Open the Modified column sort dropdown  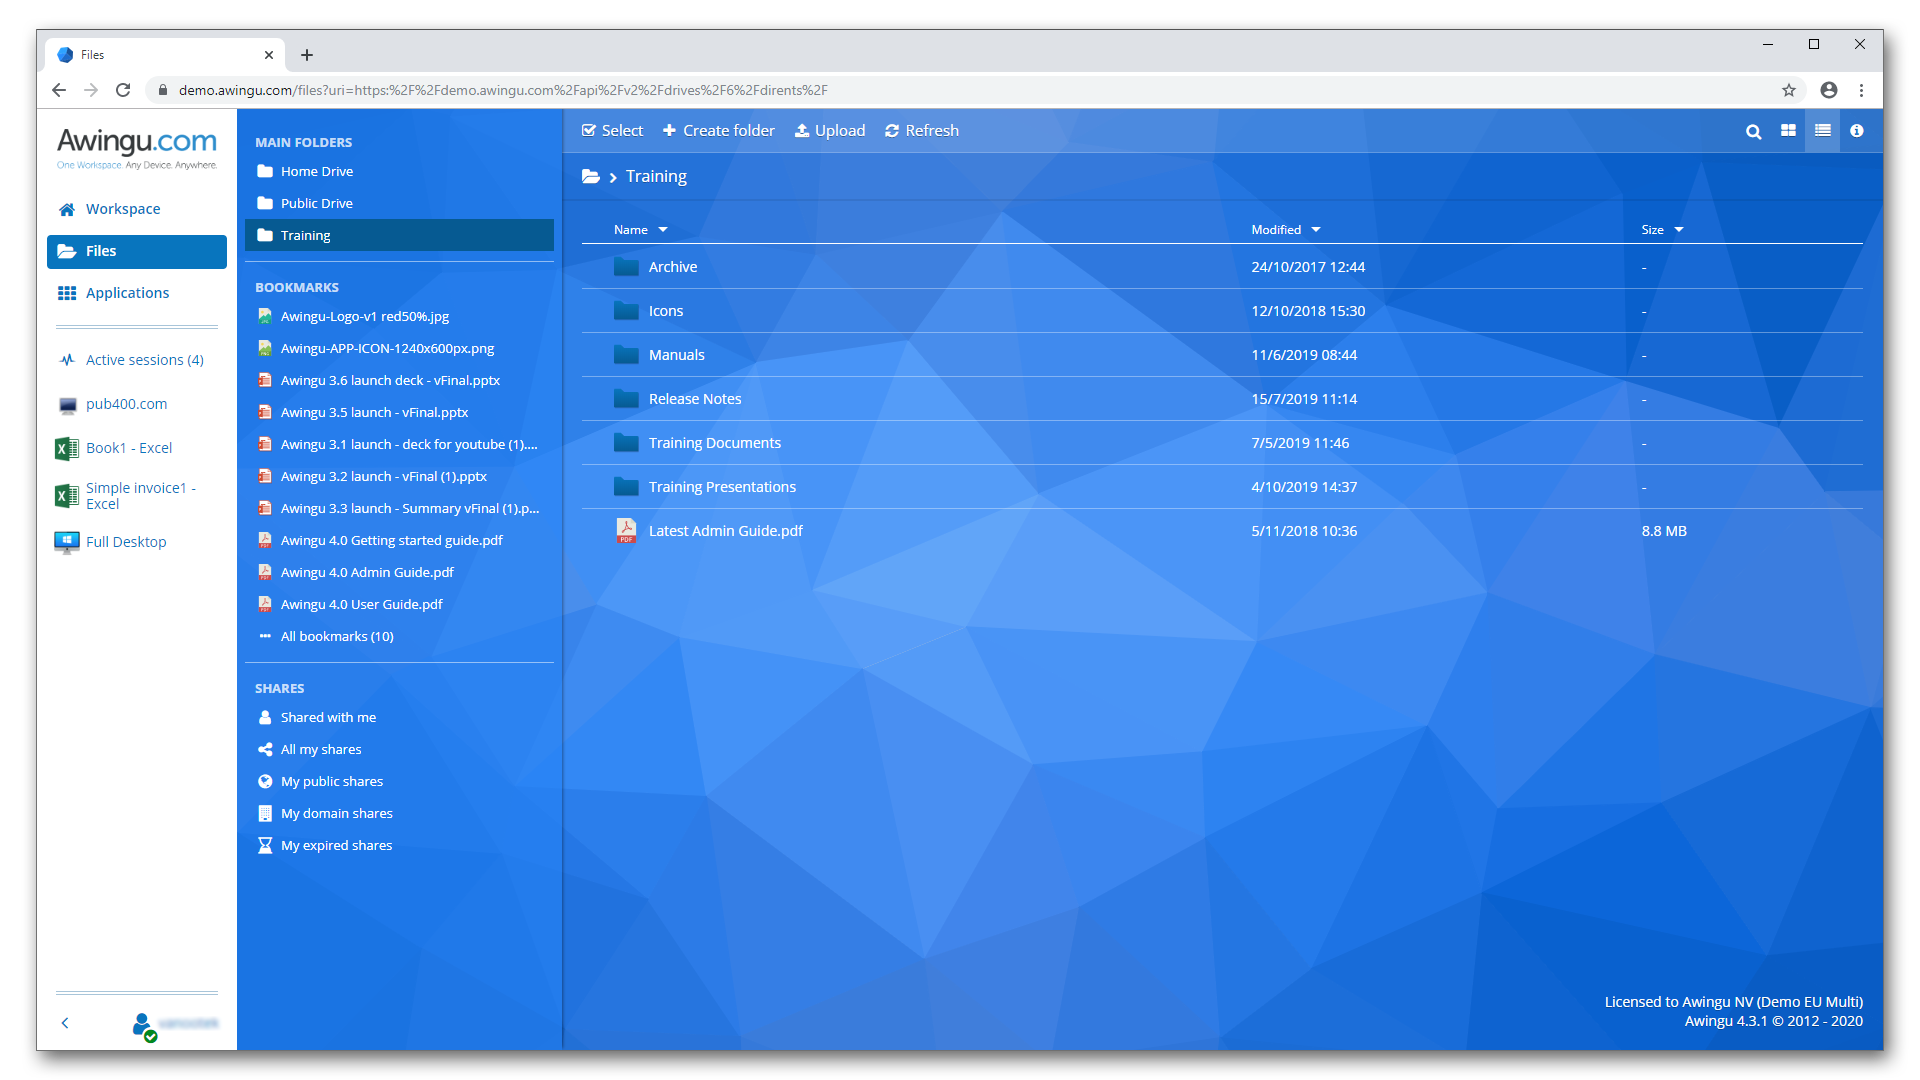(x=1316, y=229)
